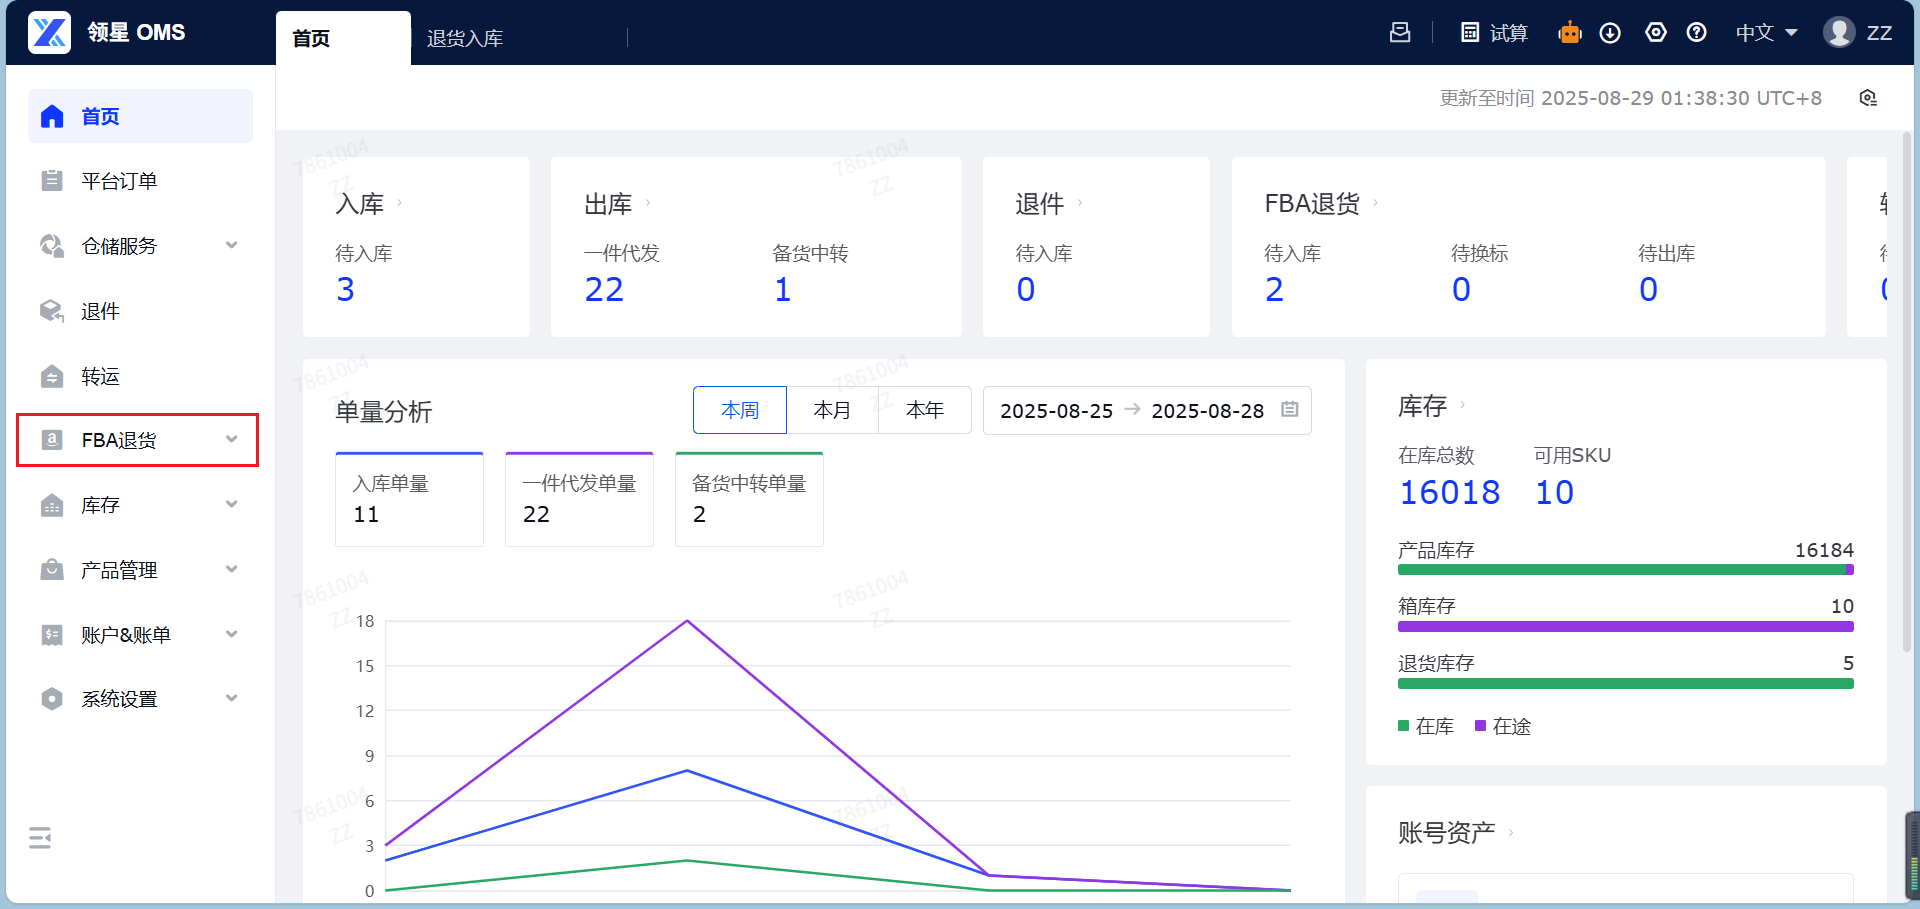Click the hexagon settings icon in header
Image resolution: width=1920 pixels, height=909 pixels.
[1656, 33]
